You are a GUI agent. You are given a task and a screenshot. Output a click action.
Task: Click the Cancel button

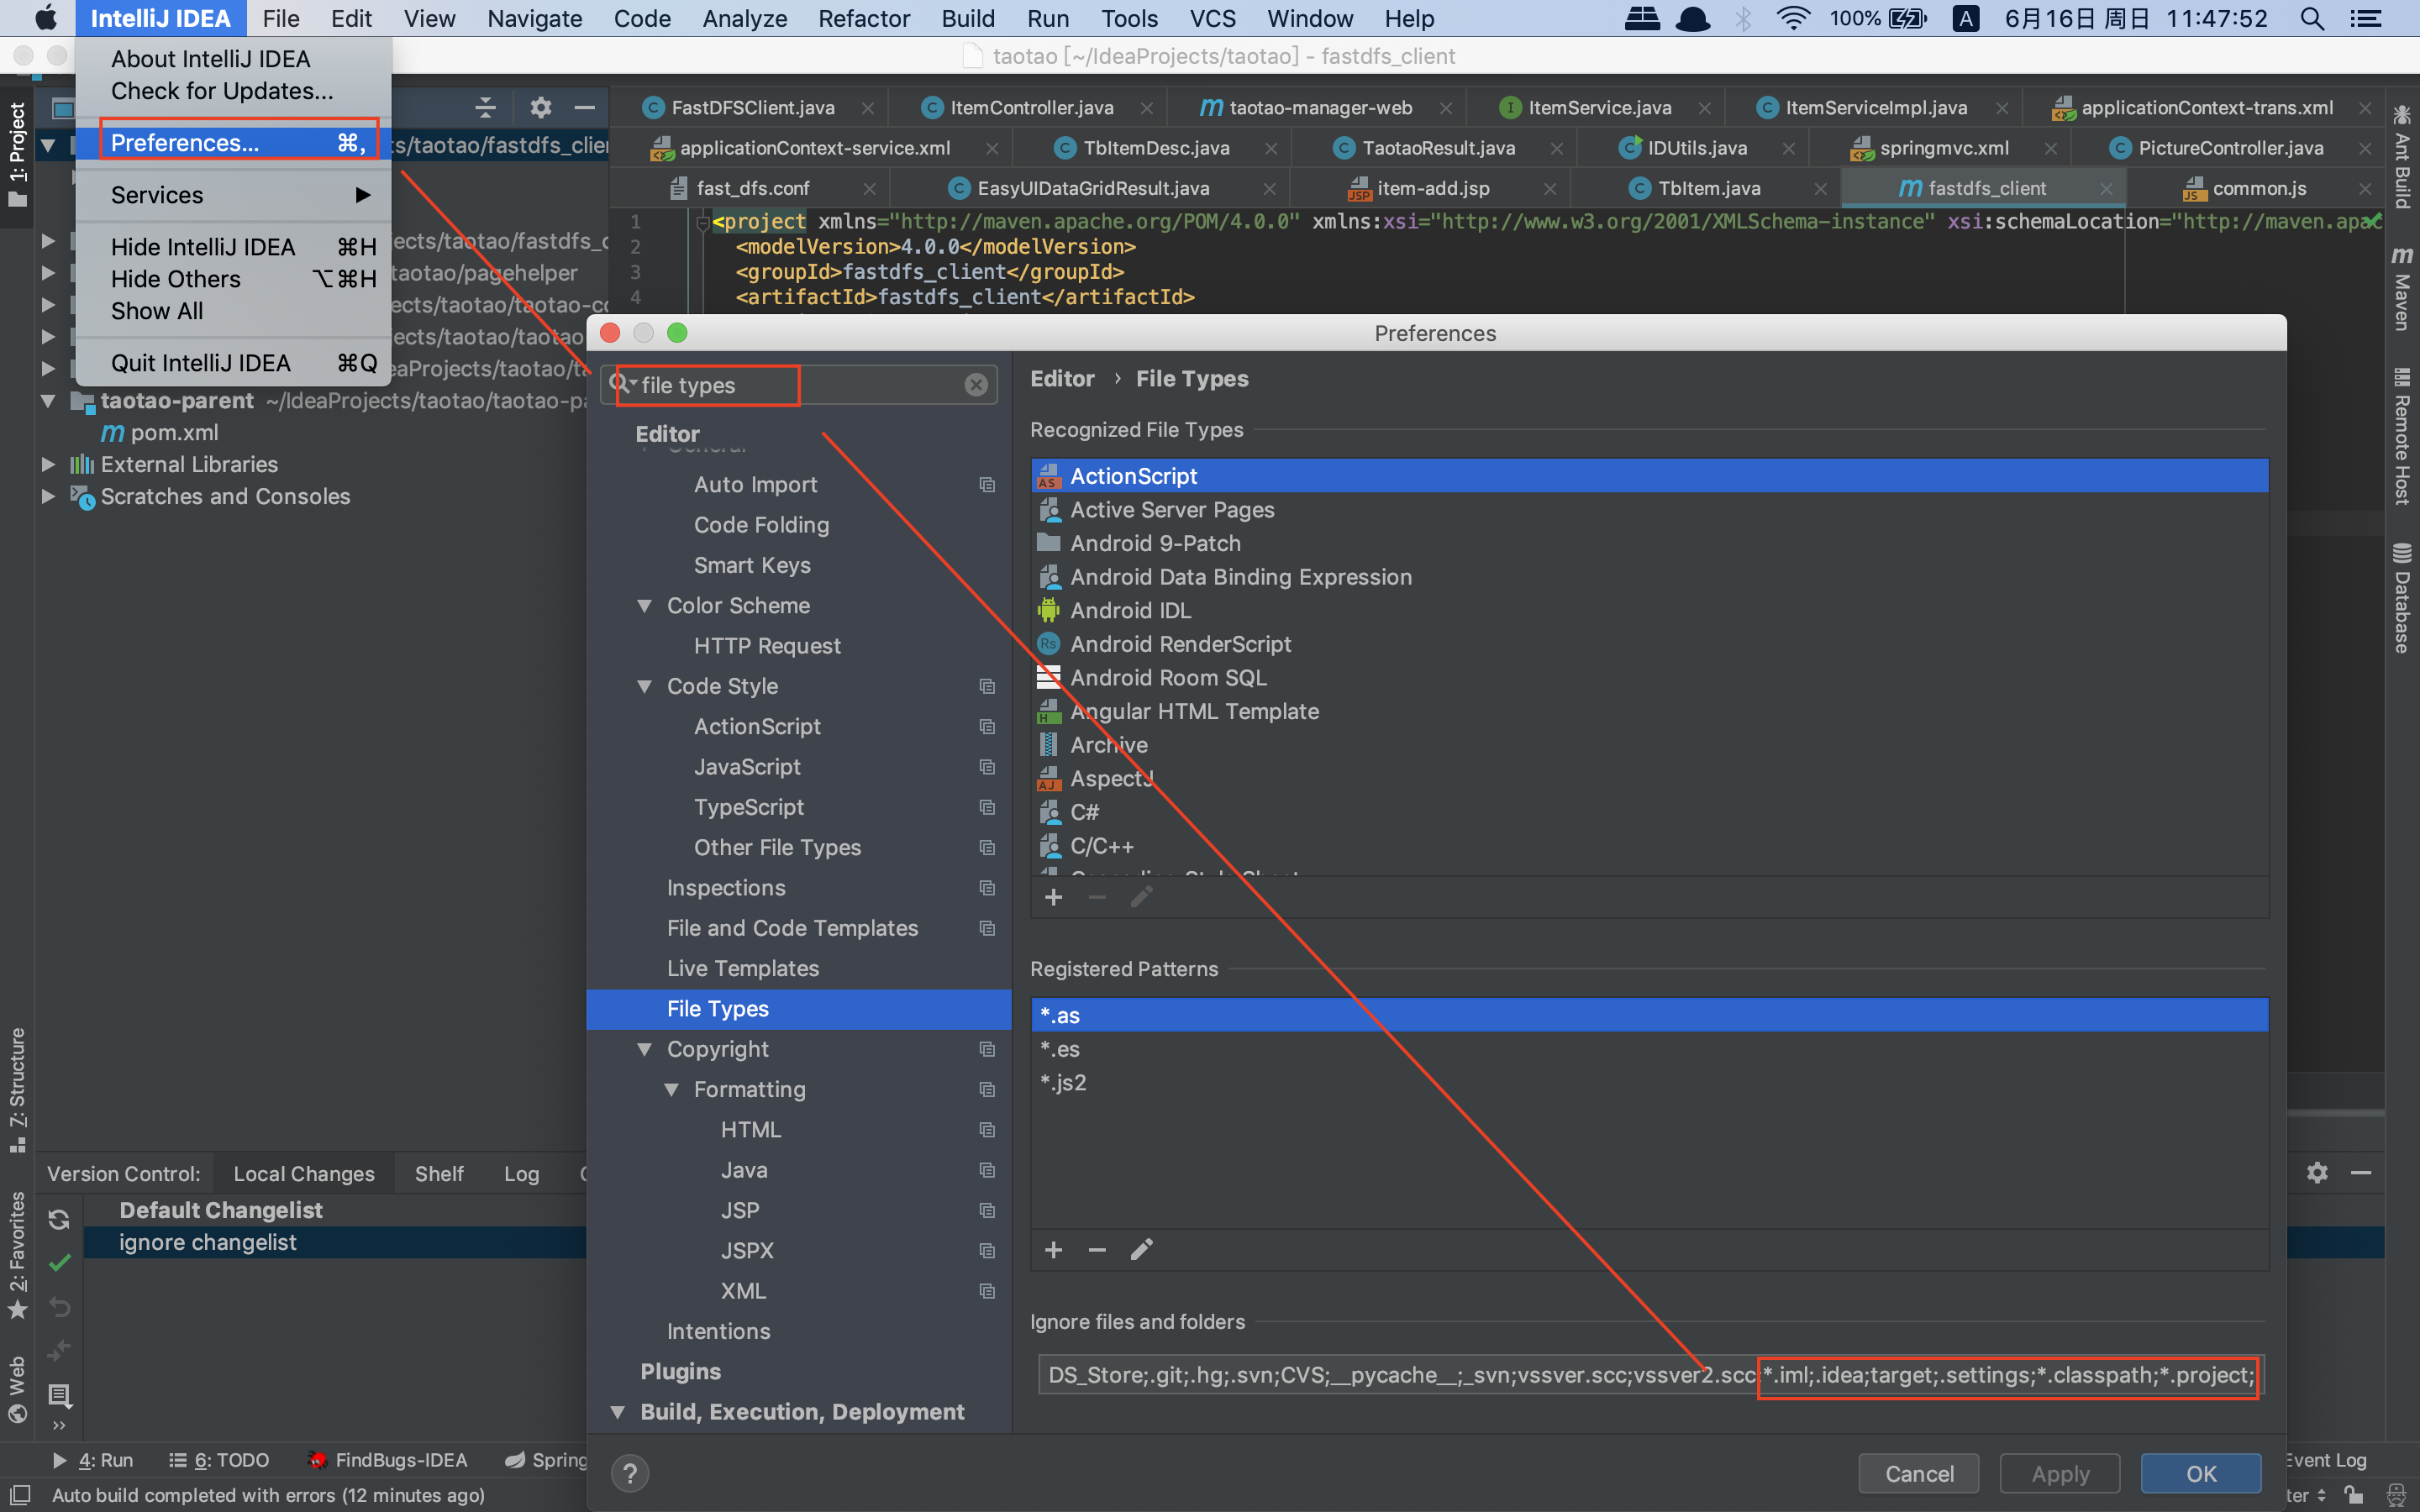[1918, 1473]
